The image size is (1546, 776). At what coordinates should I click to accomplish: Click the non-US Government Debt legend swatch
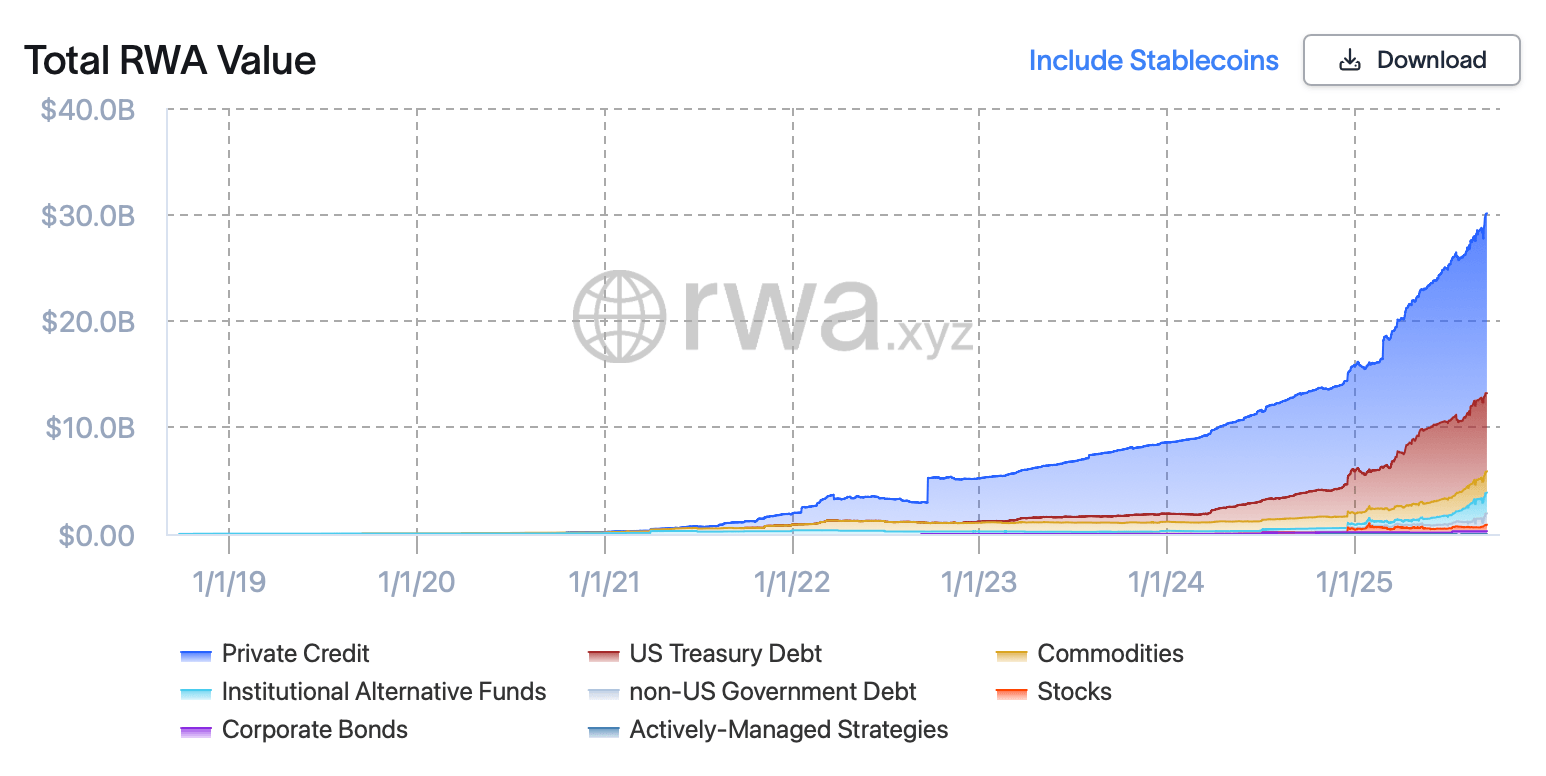point(604,693)
